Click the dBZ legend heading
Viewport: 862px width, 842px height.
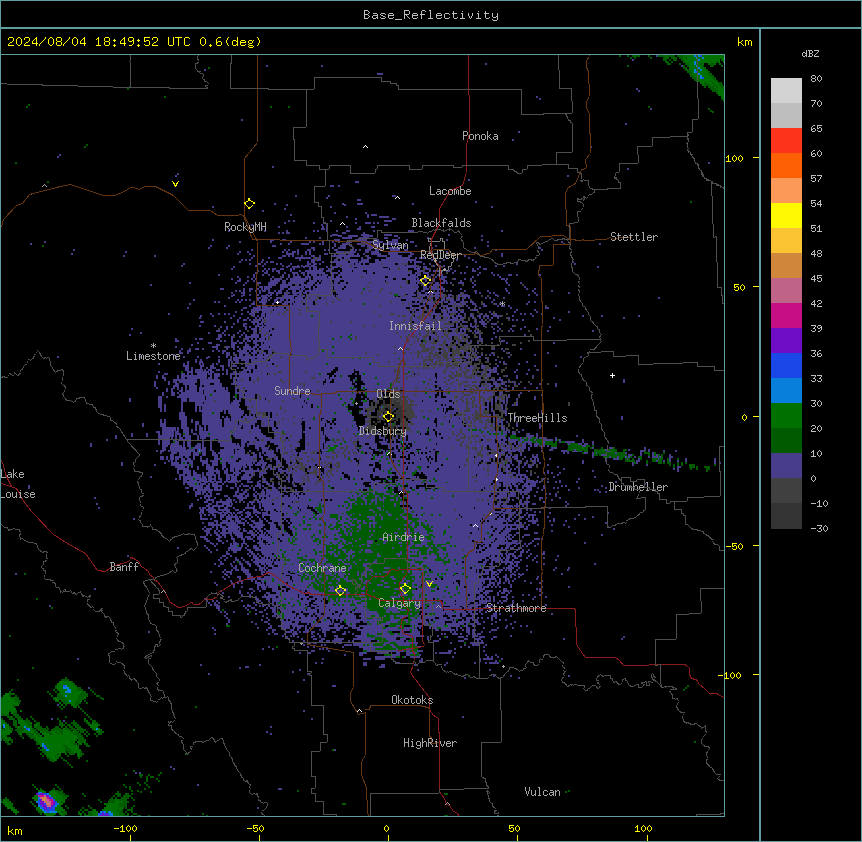click(810, 53)
